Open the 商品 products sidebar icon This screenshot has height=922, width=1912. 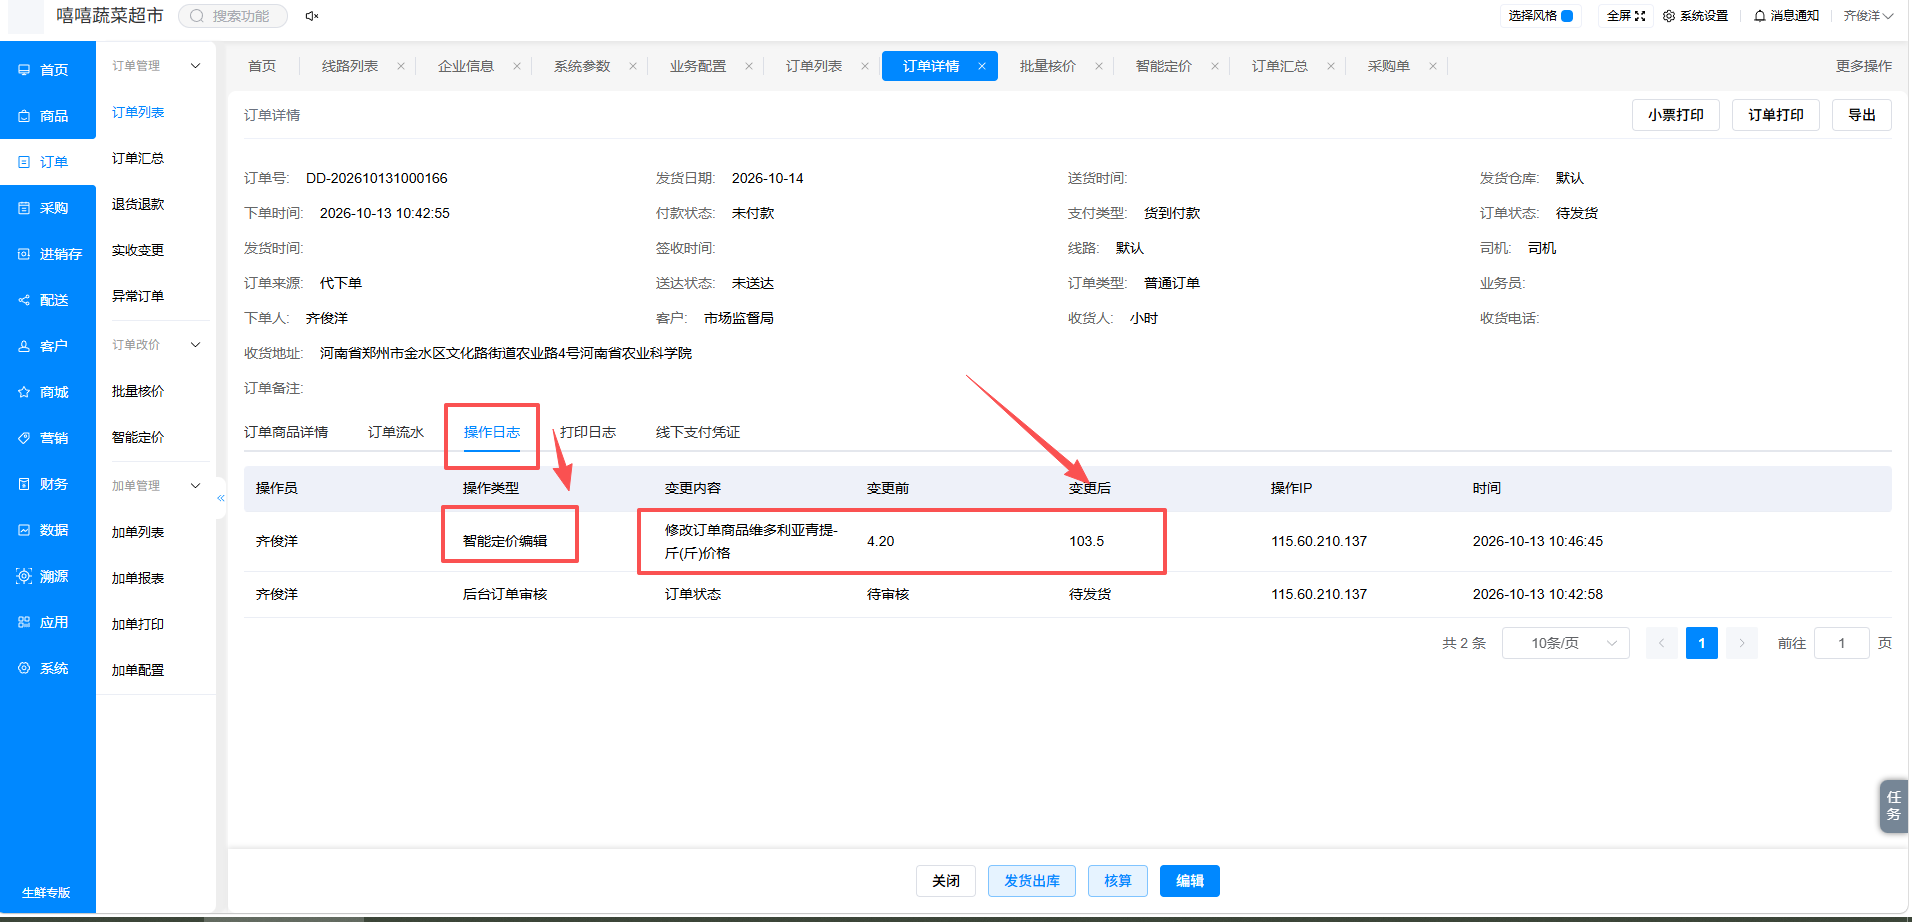(24, 116)
